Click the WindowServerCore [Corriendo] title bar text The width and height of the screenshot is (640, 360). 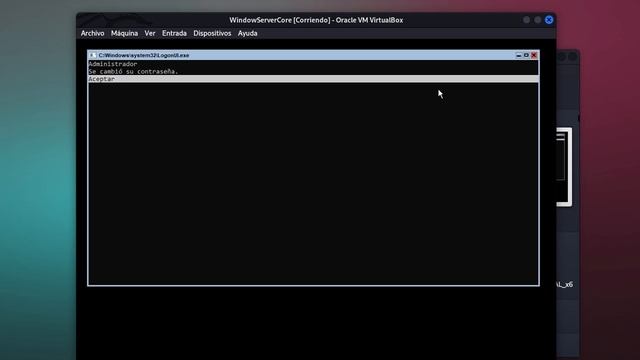tap(316, 20)
